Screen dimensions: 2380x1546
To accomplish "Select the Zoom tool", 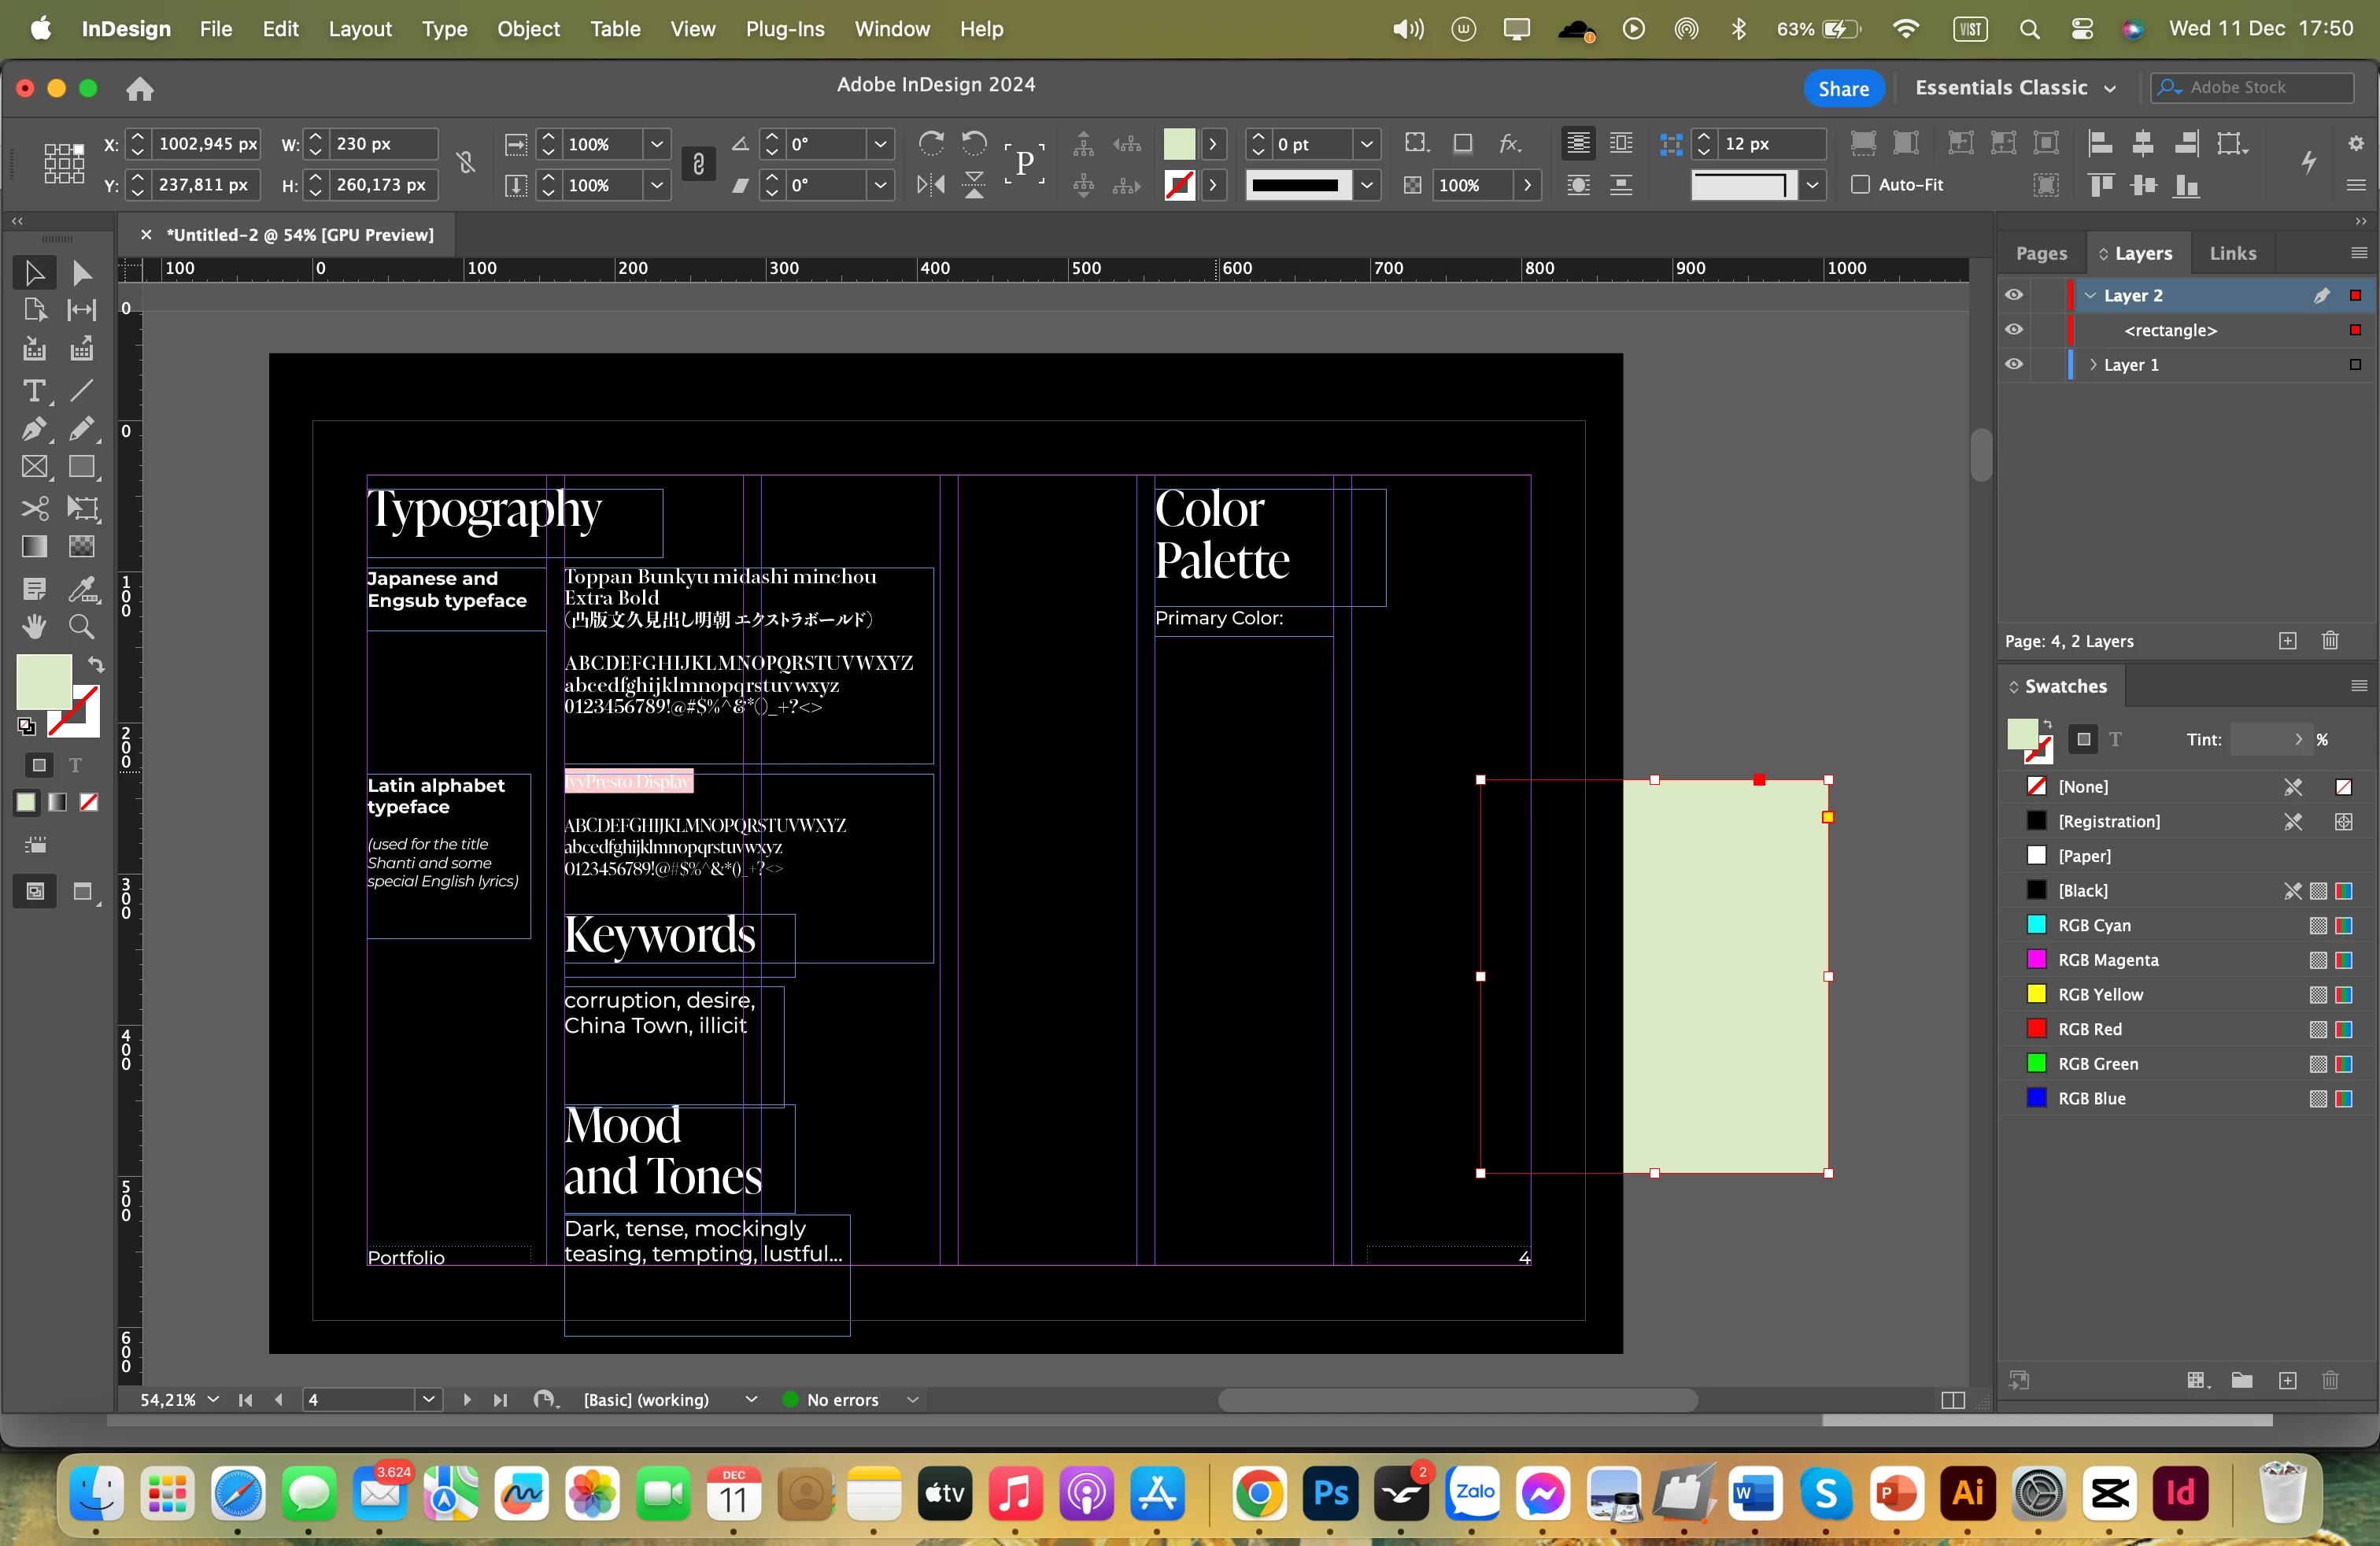I will [x=81, y=627].
